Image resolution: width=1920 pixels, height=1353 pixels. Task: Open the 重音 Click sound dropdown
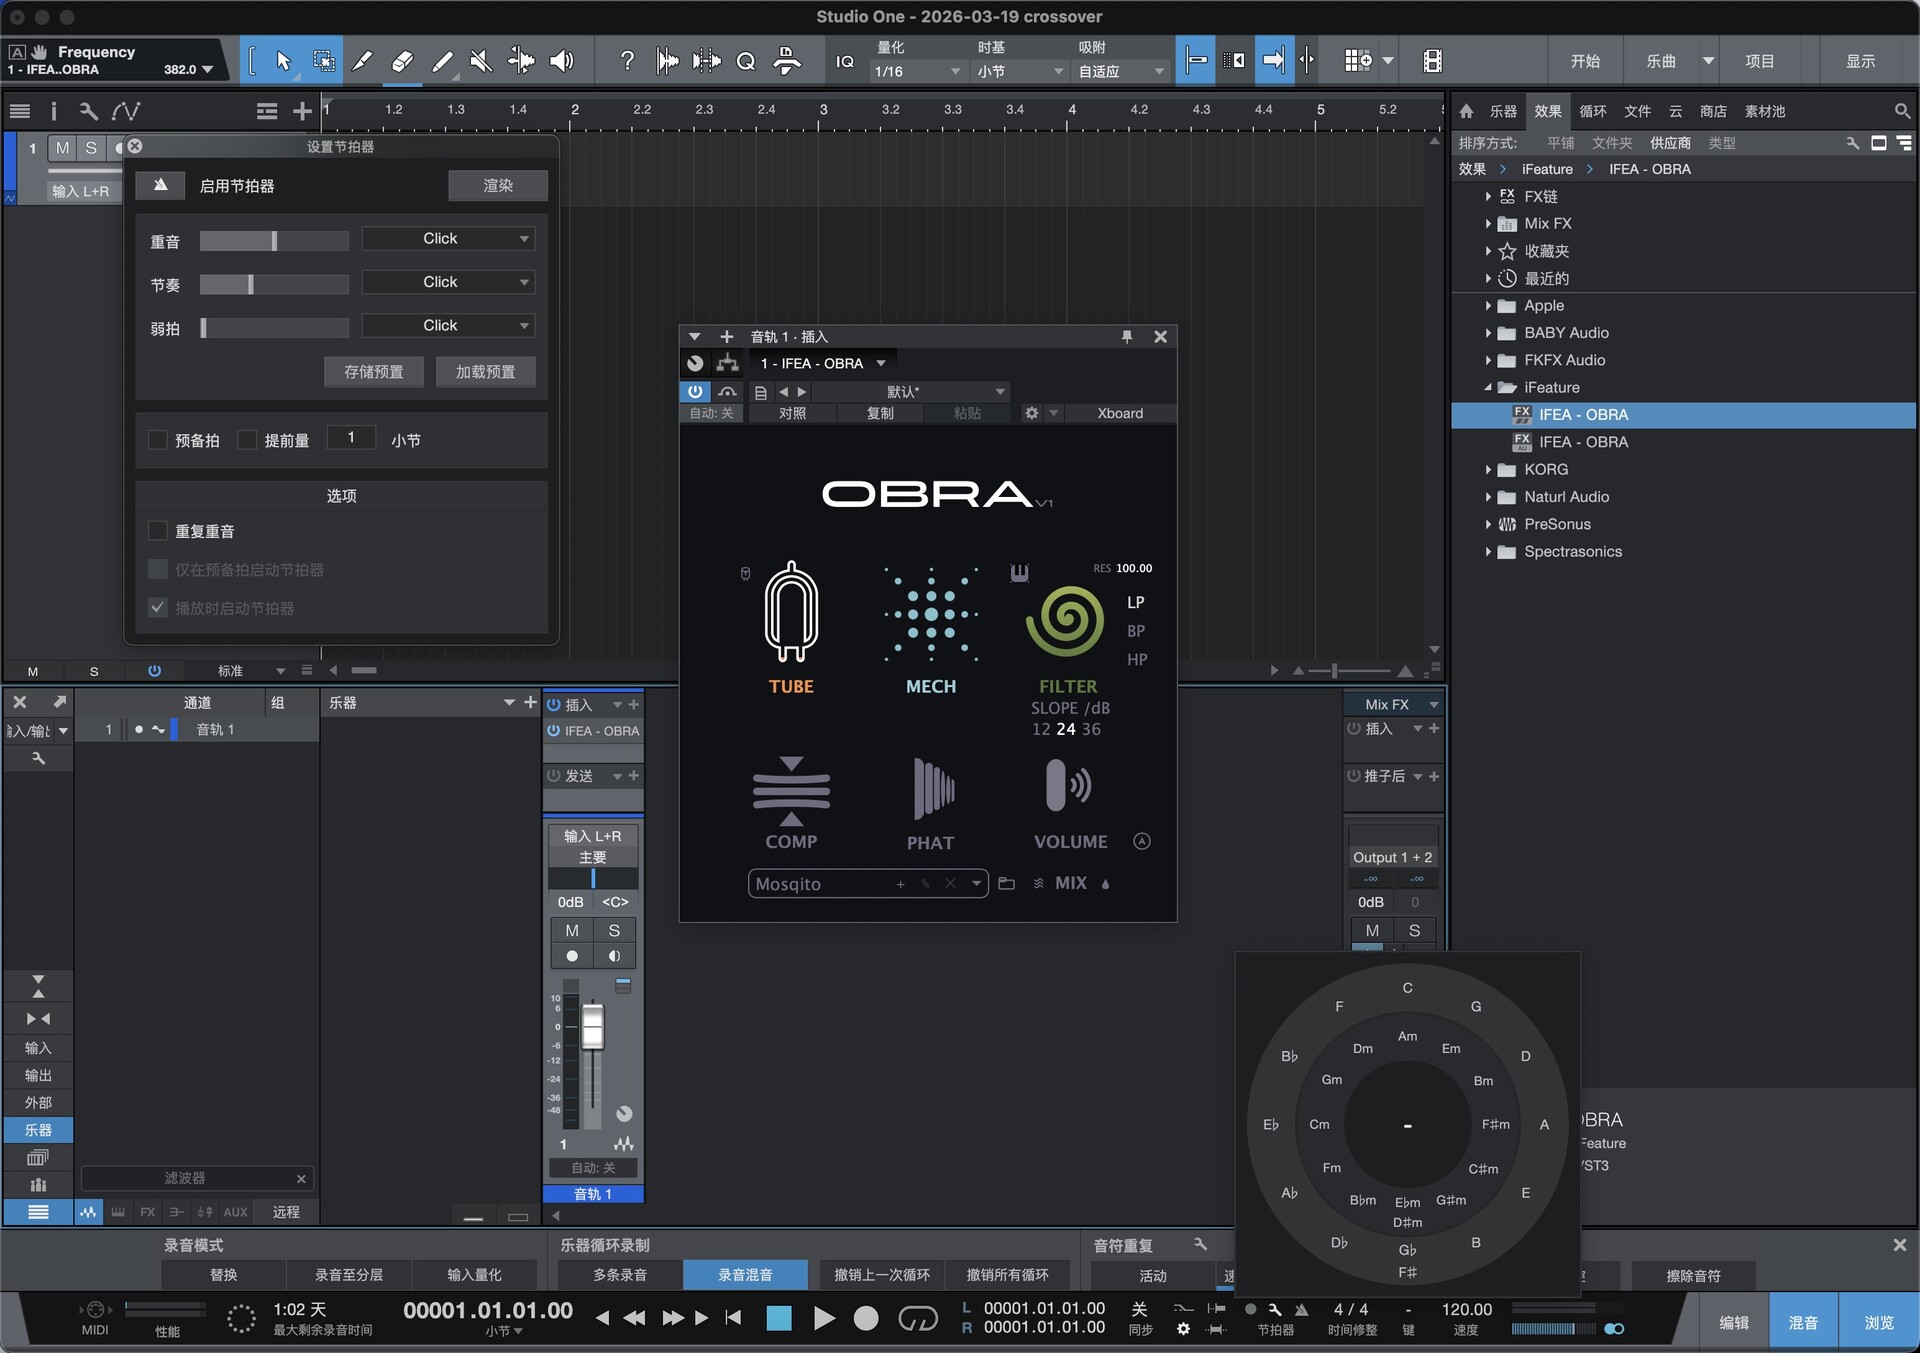449,239
